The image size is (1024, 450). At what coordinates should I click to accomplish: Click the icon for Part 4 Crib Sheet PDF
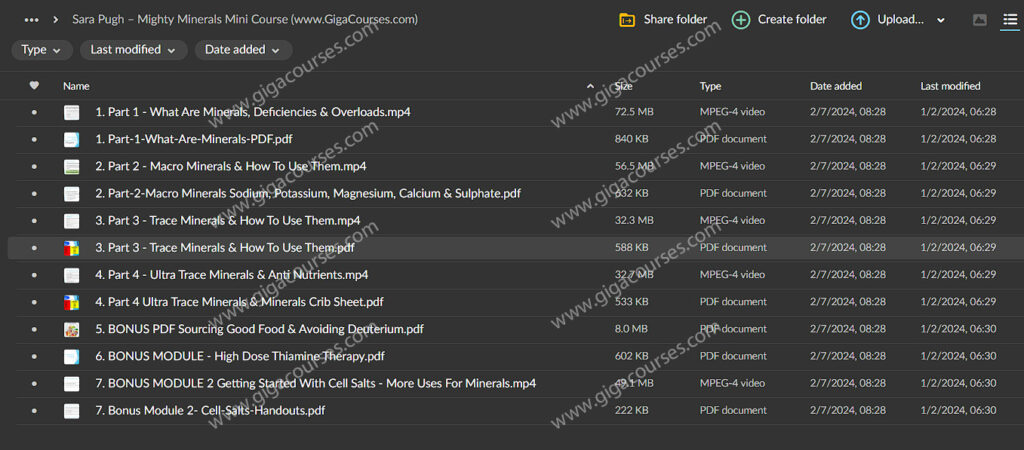[71, 302]
